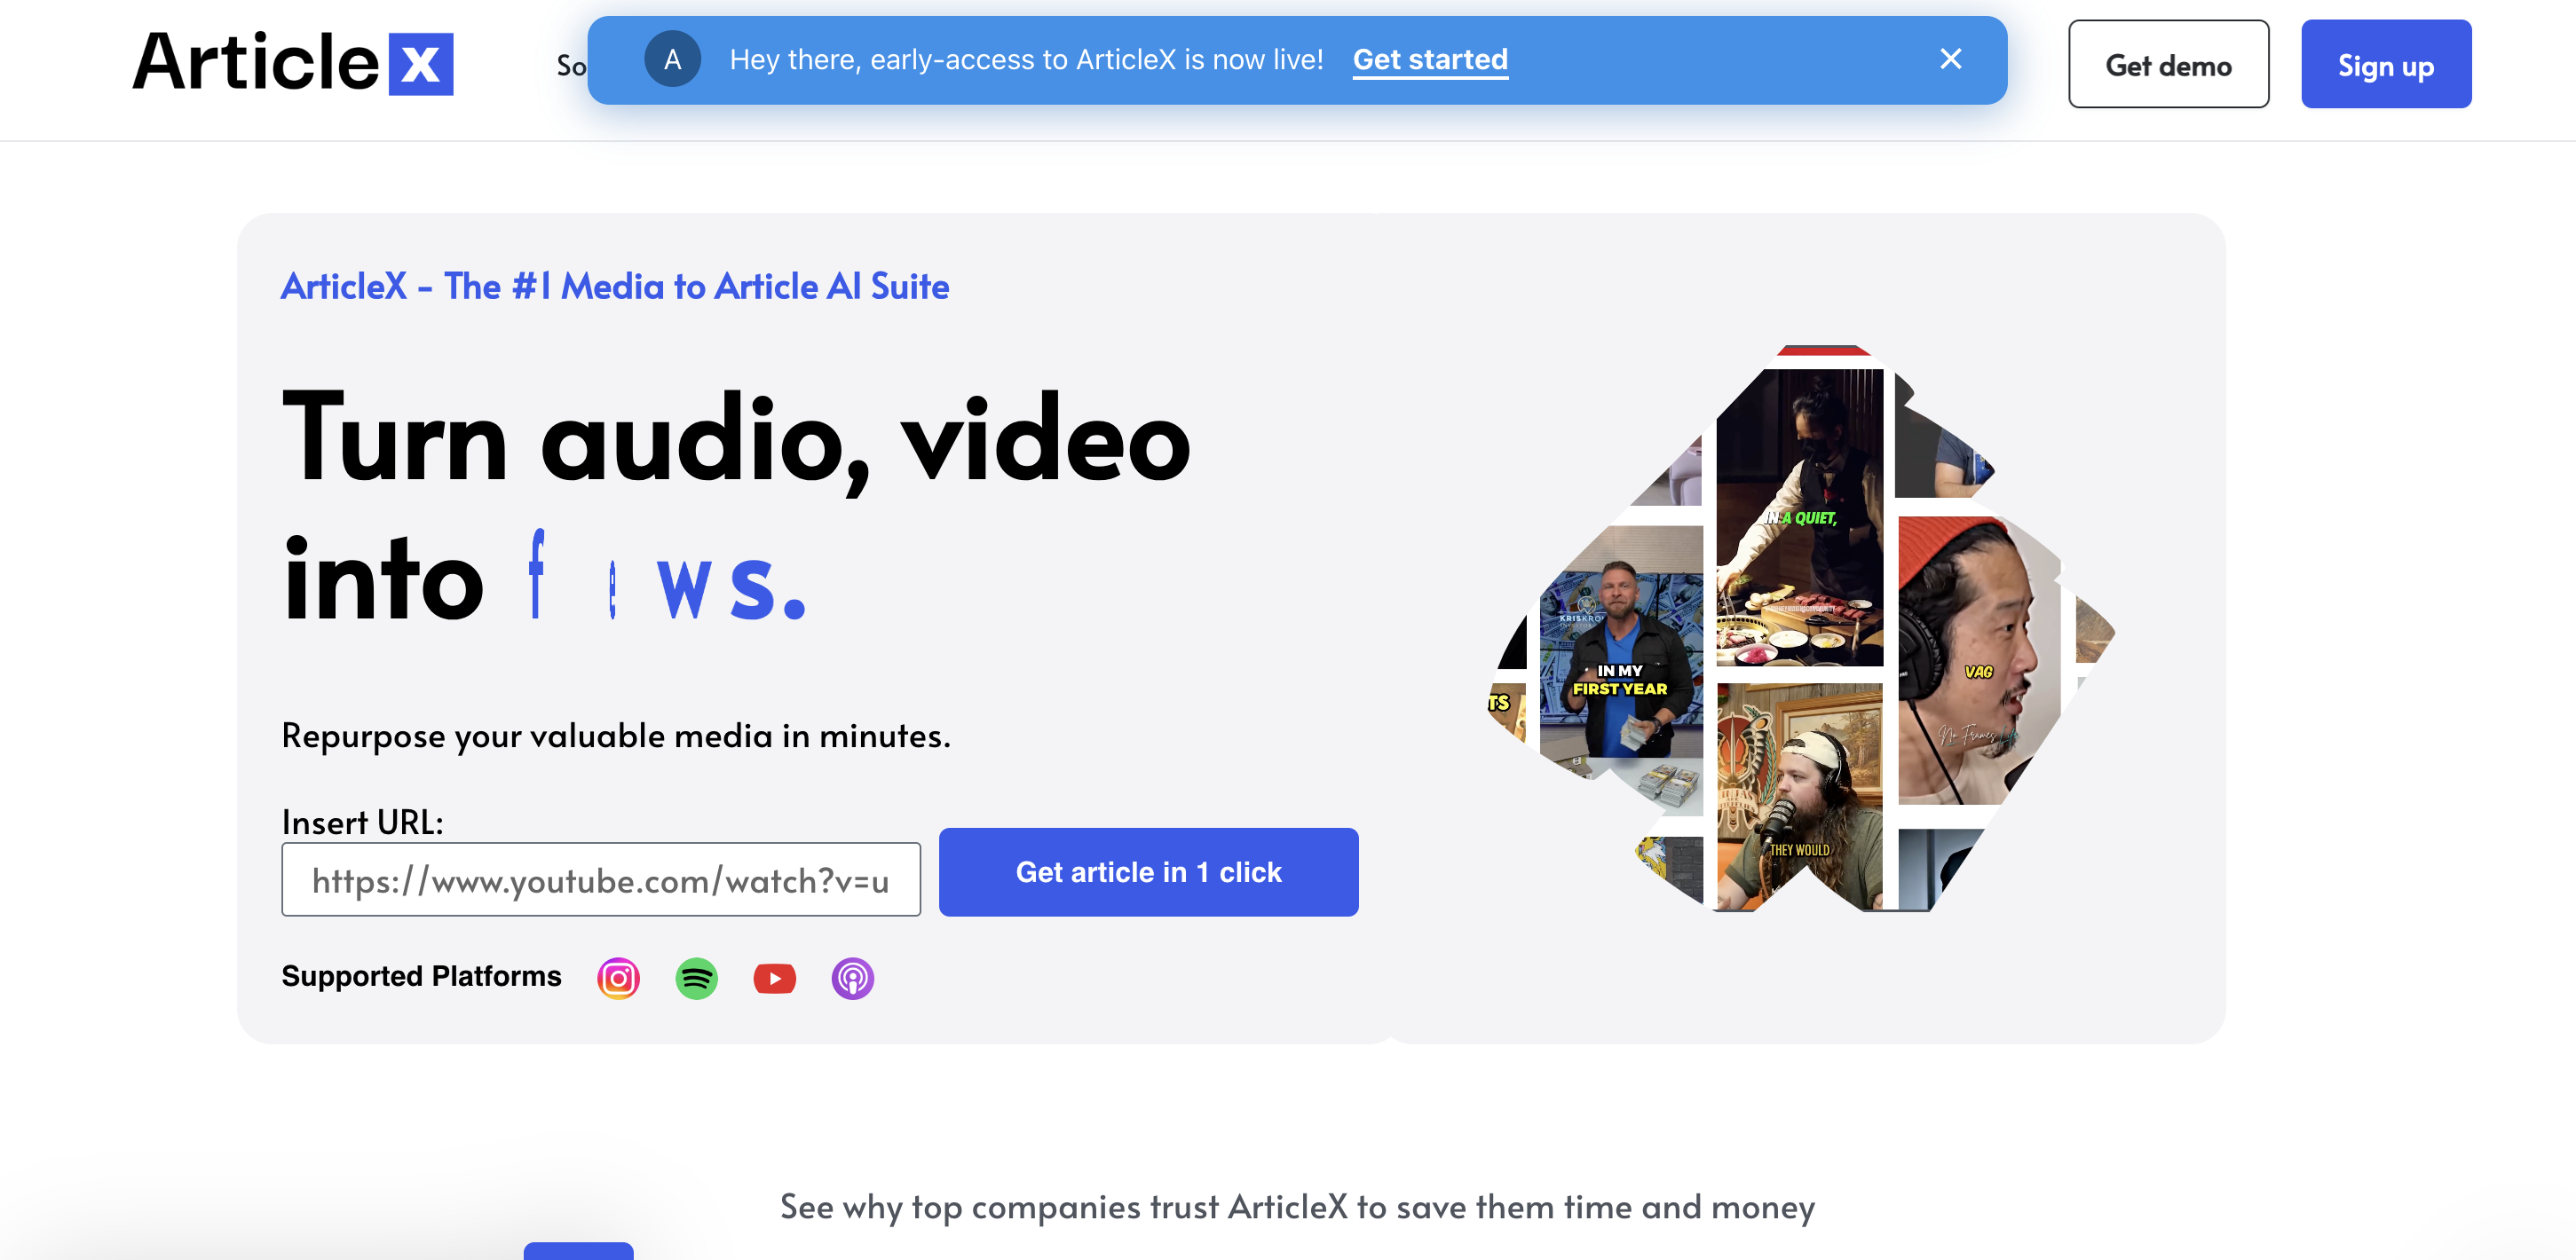Open the 'Get started' banner link
Screen dimensions: 2576x1260
[x=1429, y=59]
